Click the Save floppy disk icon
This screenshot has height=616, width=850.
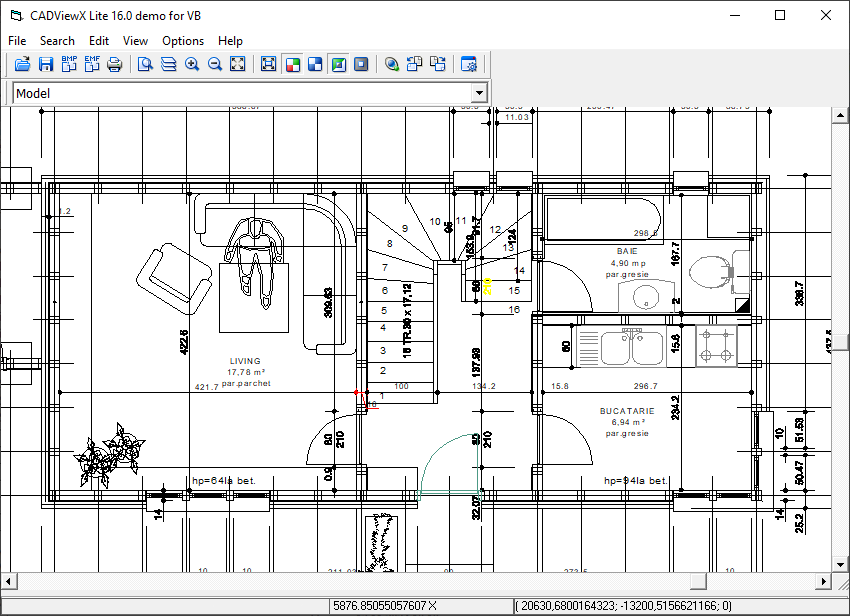pos(46,64)
